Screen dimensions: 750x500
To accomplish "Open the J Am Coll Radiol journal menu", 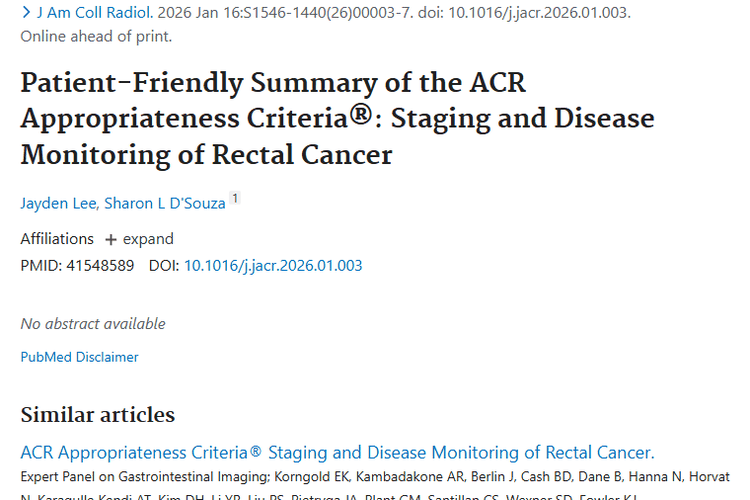I will (96, 14).
